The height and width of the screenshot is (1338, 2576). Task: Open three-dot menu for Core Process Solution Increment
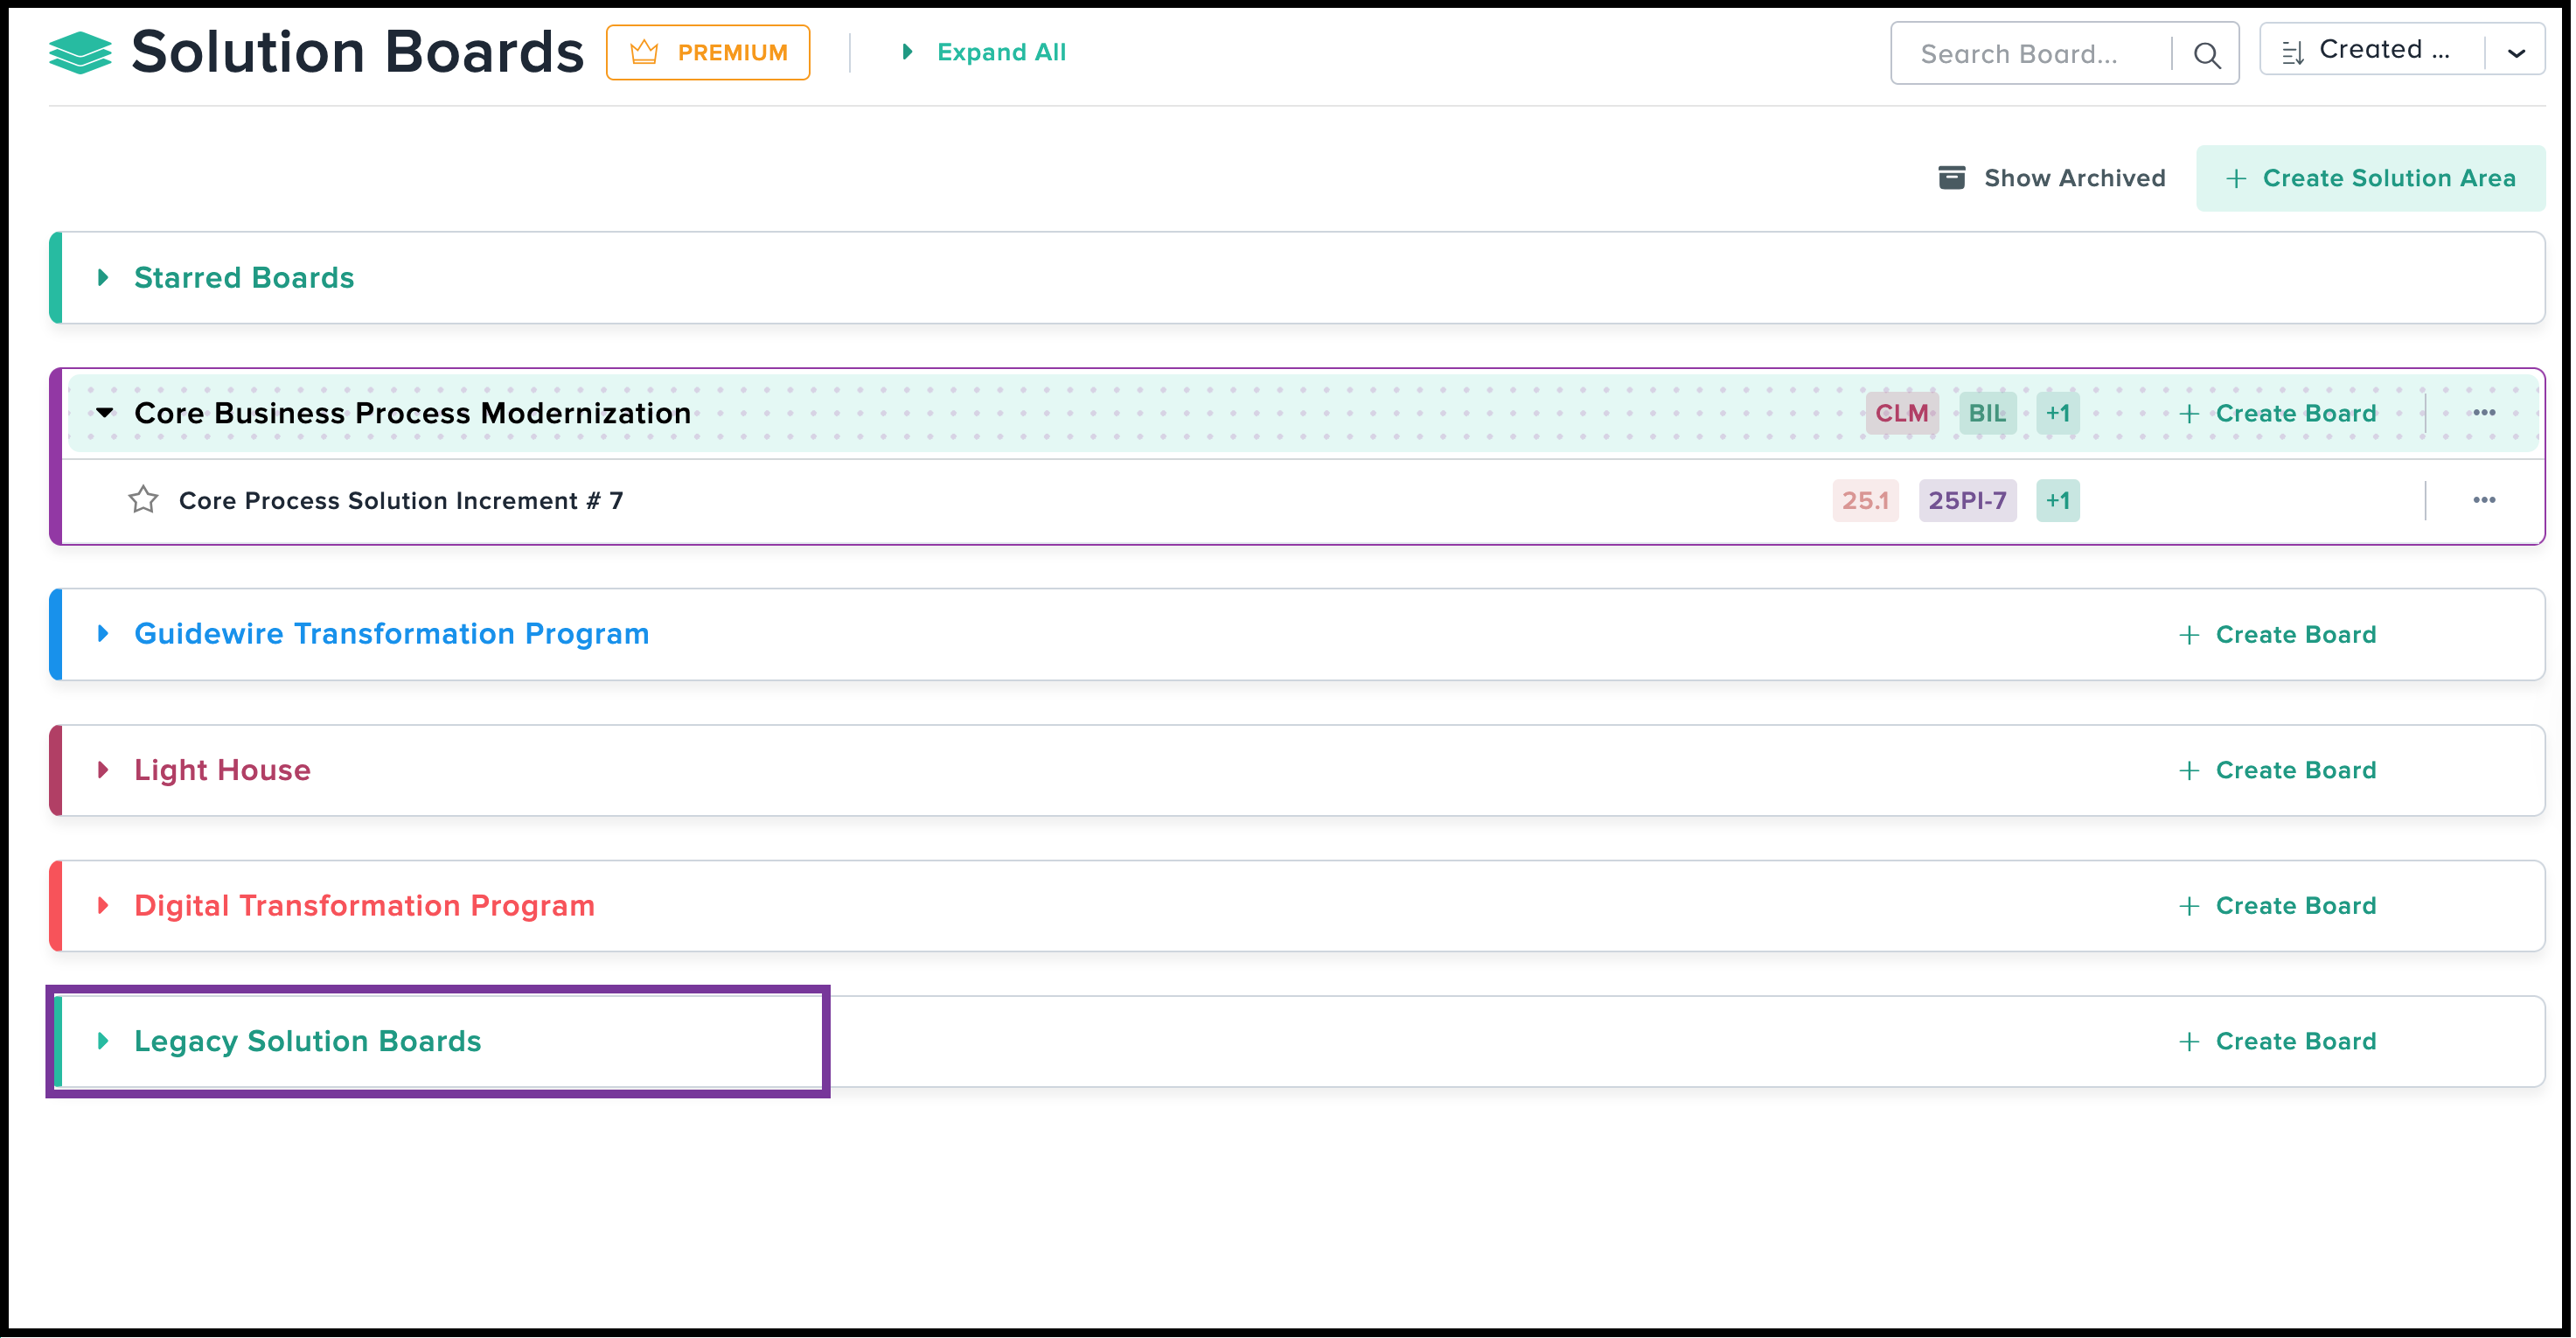(x=2483, y=500)
